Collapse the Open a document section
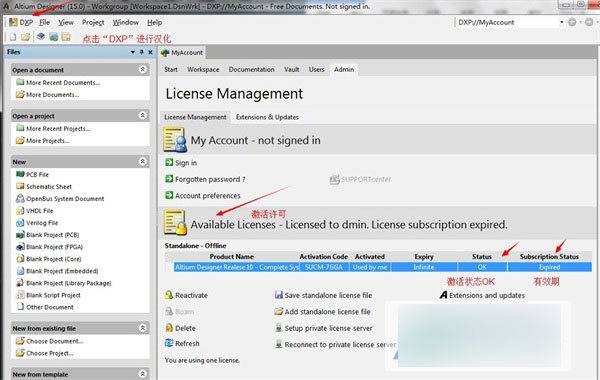The image size is (600, 380). [142, 69]
